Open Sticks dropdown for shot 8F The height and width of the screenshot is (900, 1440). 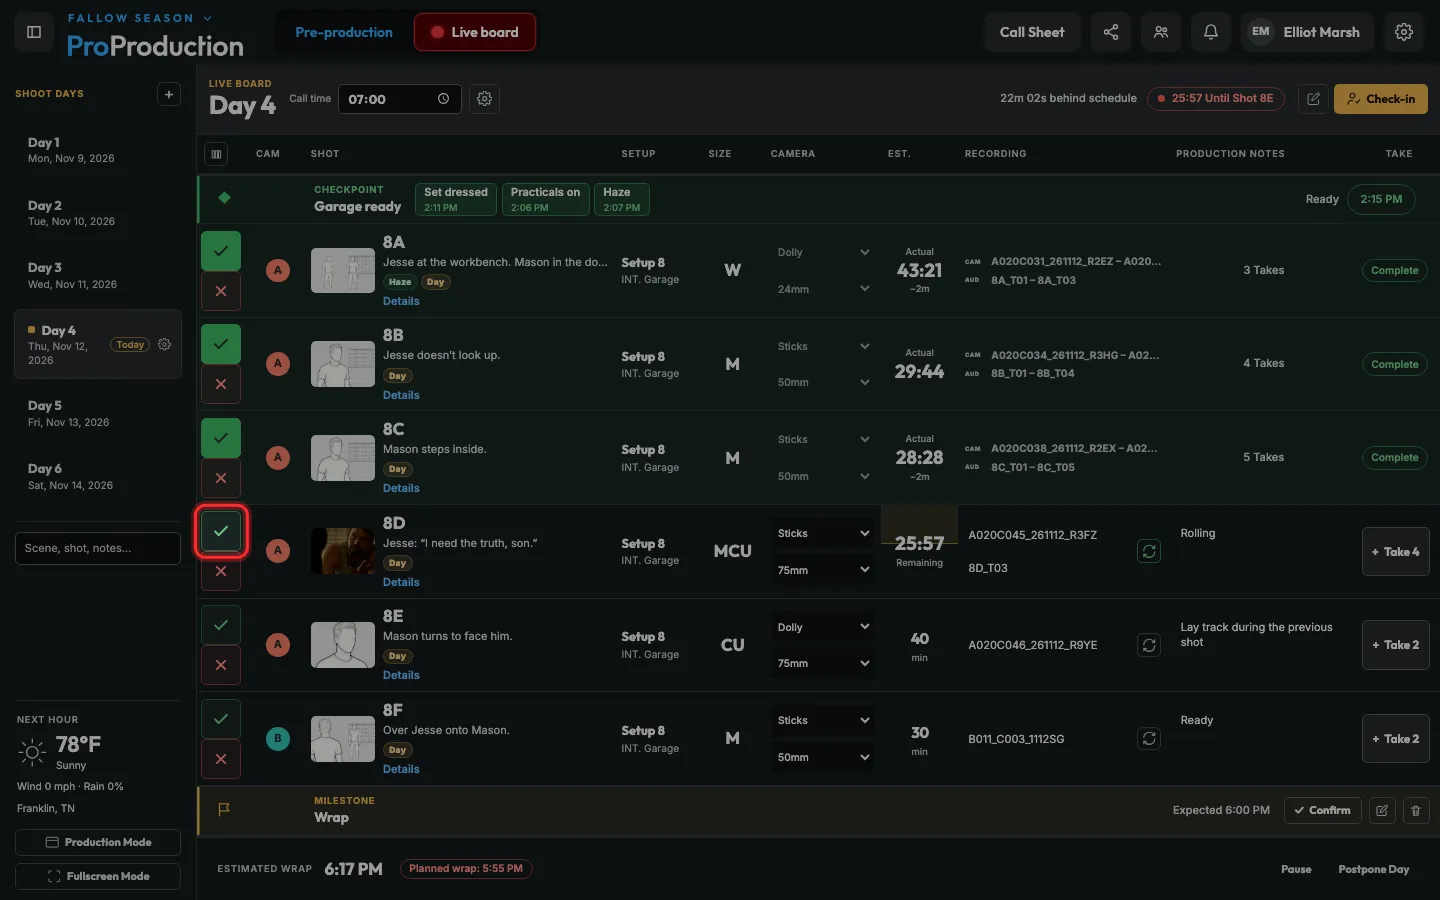tap(822, 721)
